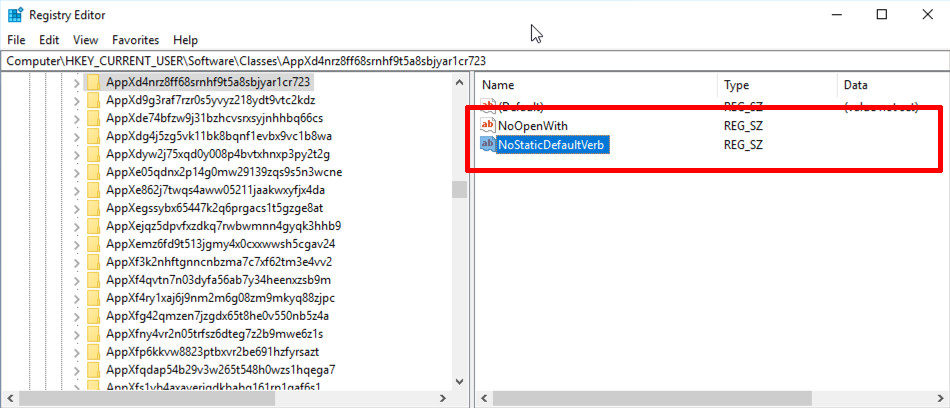Click the REG_SZ type cell of NoStaticDefaultVerb
Viewport: 950px width, 408px height.
[743, 145]
